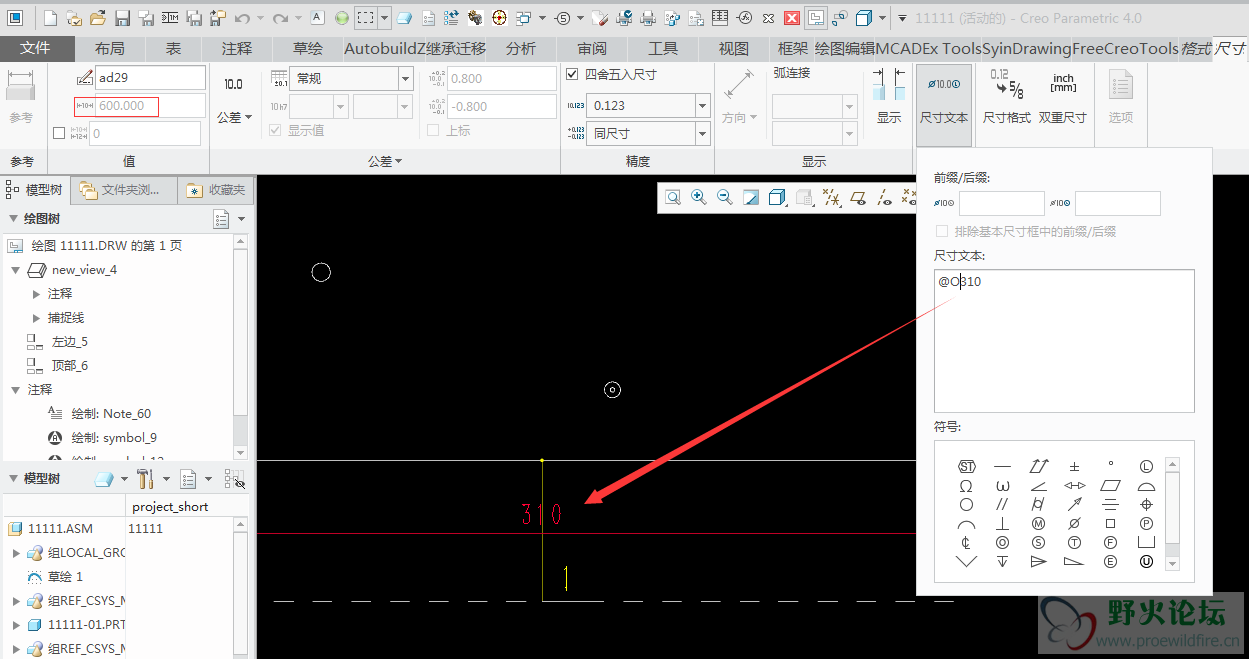This screenshot has height=659, width=1249.
Task: Insert the circled E symbol
Action: click(x=1110, y=562)
